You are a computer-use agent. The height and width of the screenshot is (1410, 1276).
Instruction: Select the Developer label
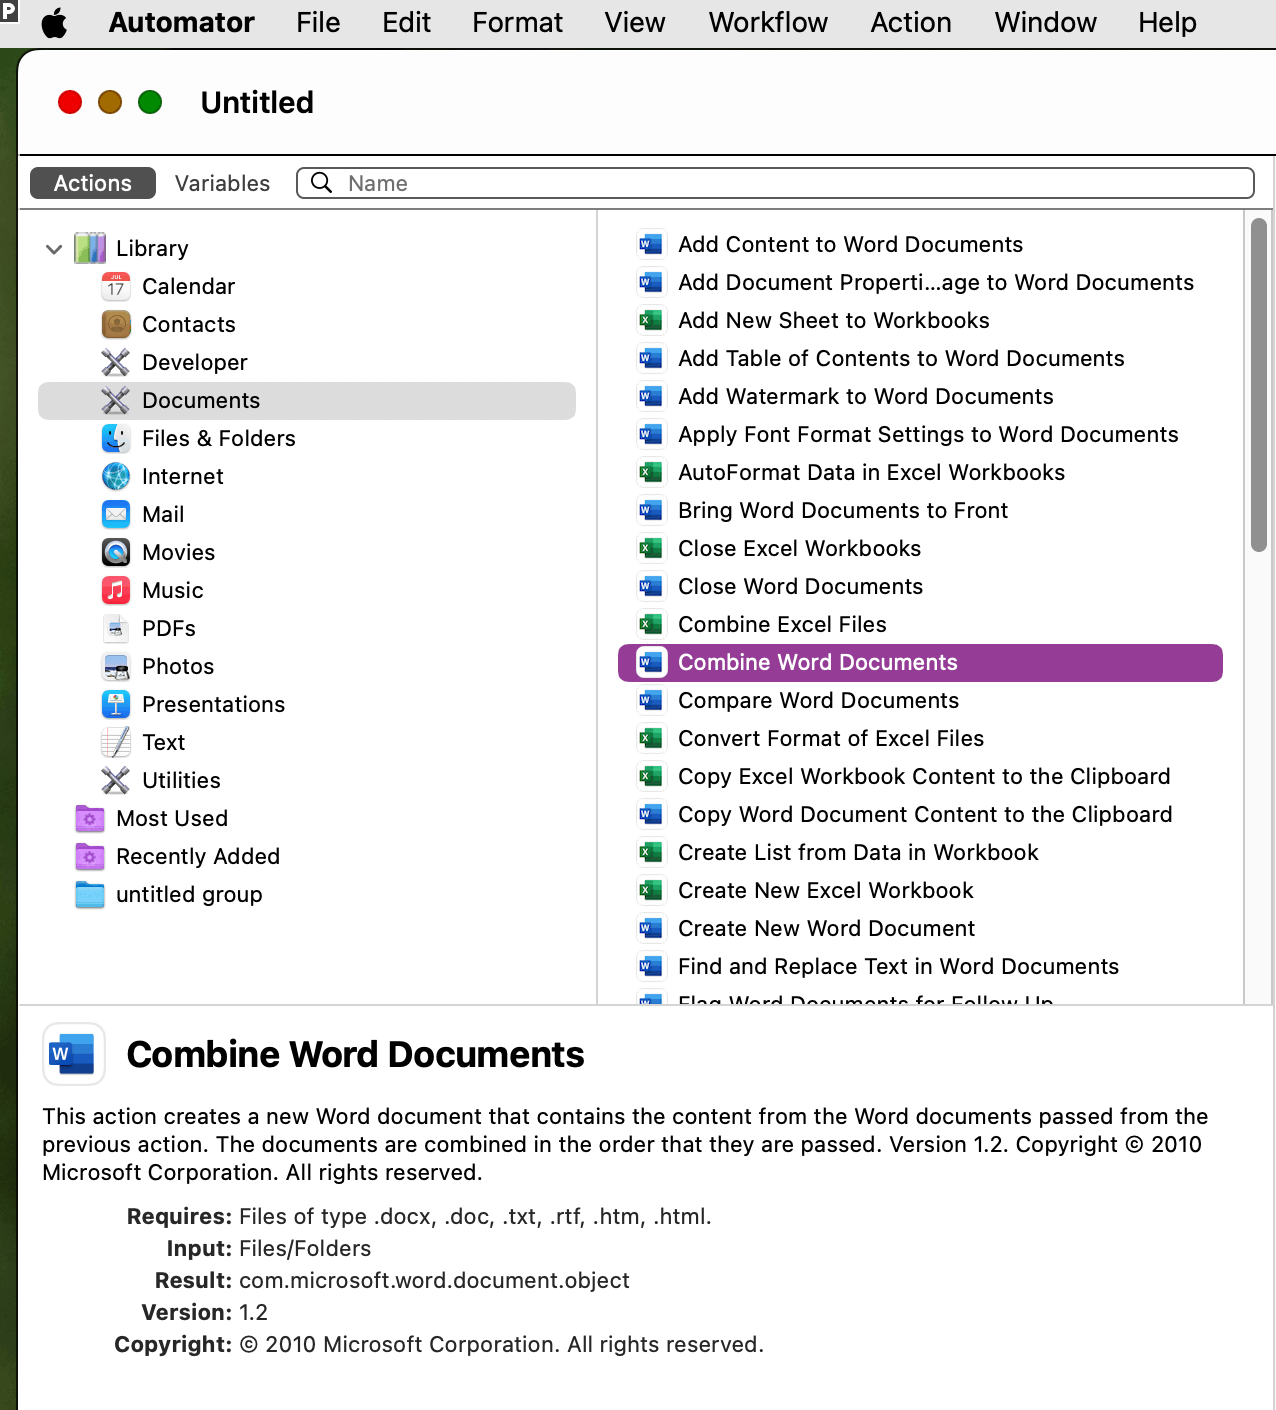click(195, 362)
